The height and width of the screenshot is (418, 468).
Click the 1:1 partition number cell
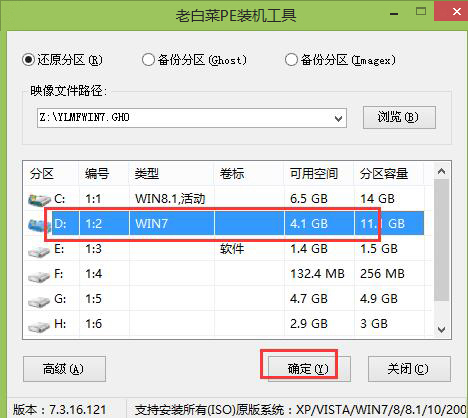93,199
